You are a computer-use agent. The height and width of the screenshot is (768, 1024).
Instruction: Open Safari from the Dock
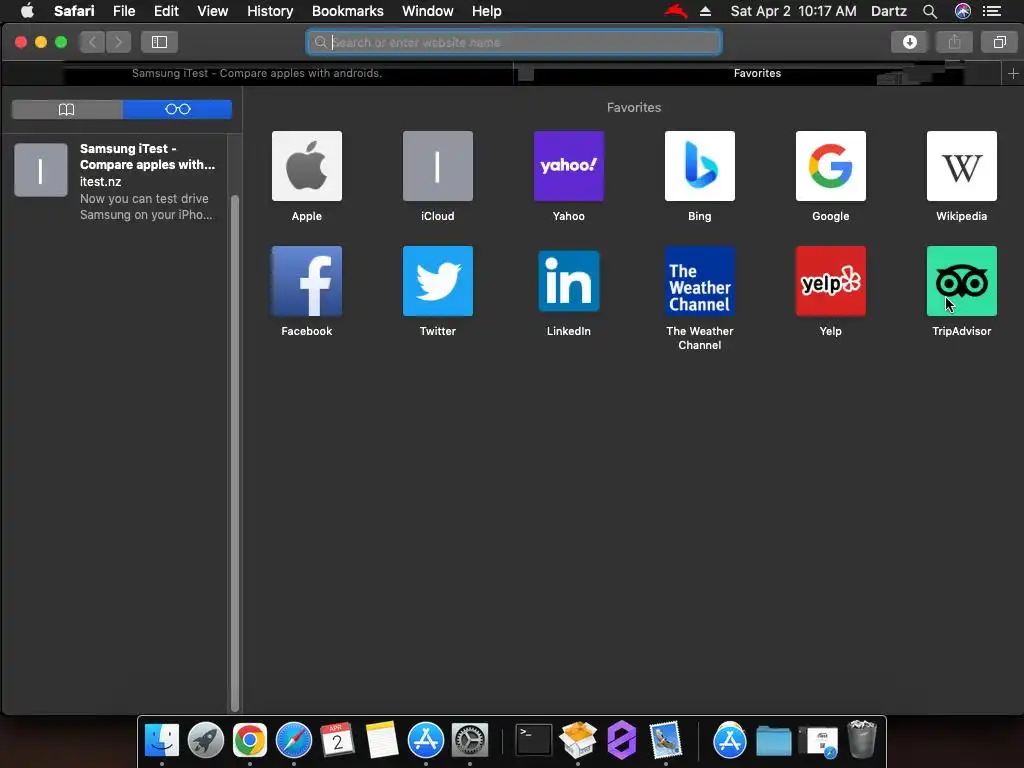(x=294, y=741)
